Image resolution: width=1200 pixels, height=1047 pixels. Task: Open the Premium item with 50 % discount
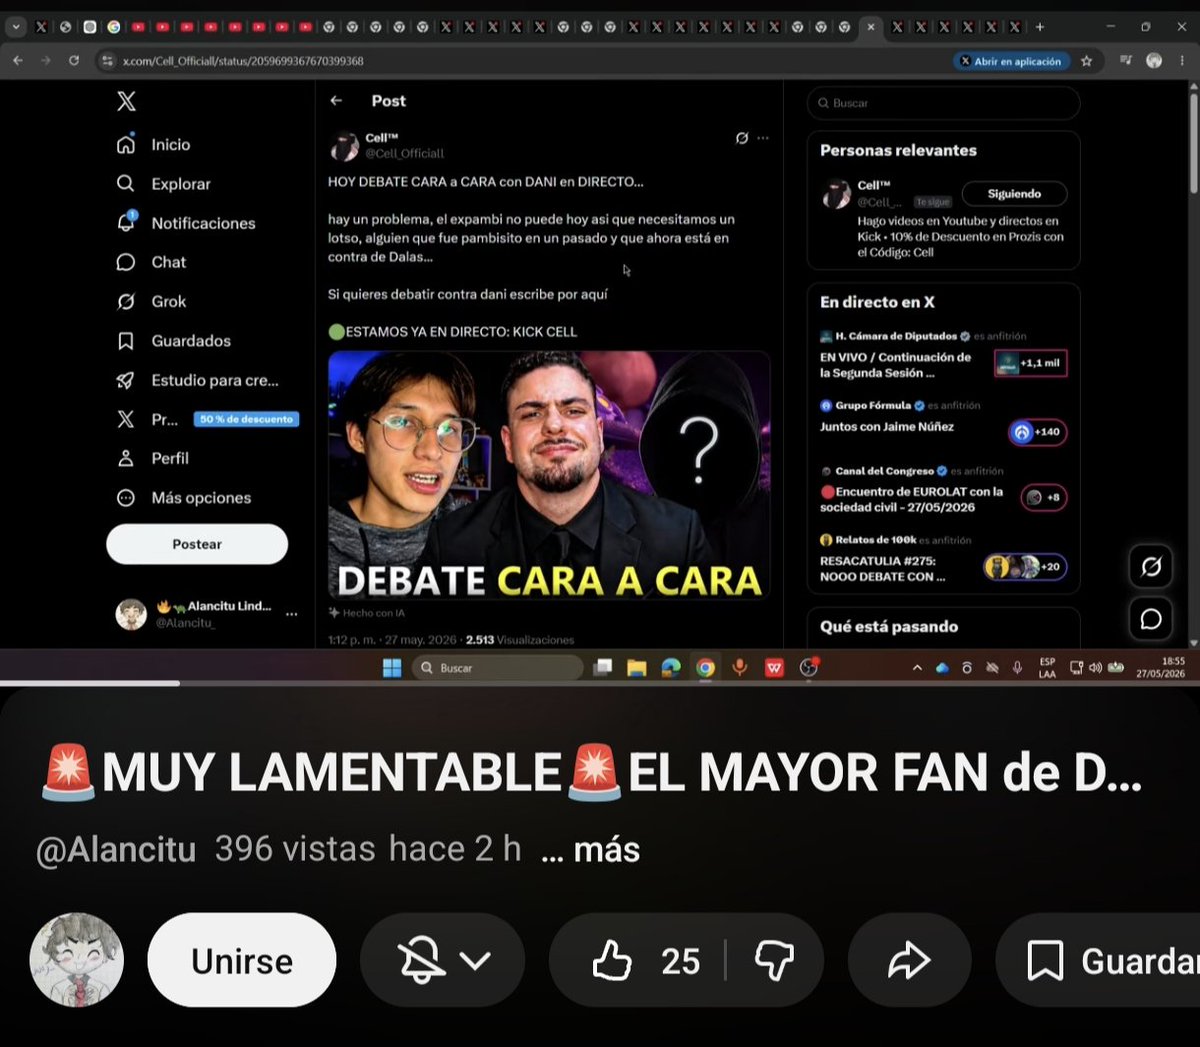click(x=207, y=419)
